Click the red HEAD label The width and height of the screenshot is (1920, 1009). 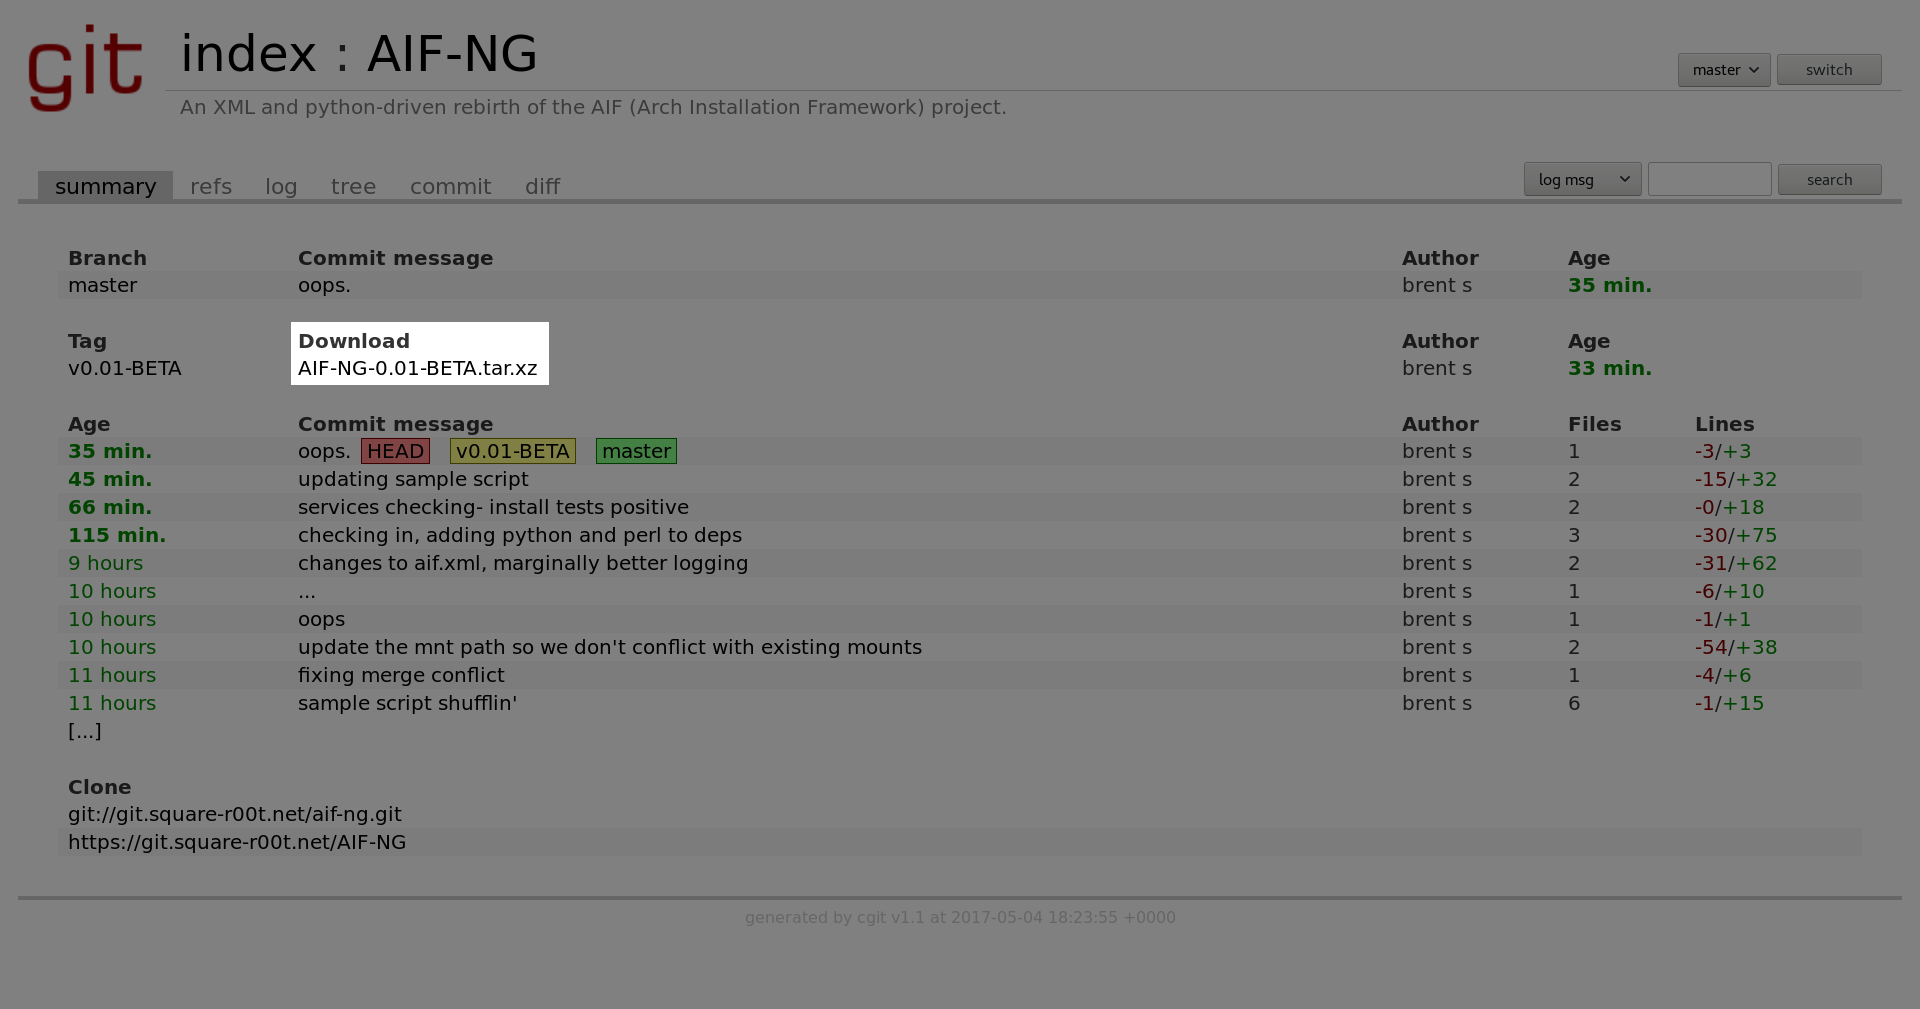pyautogui.click(x=395, y=452)
